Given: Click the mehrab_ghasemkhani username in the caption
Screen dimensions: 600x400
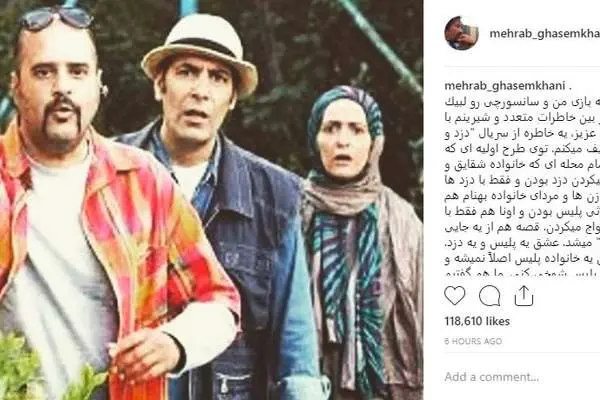Looking at the screenshot, I should tap(505, 86).
